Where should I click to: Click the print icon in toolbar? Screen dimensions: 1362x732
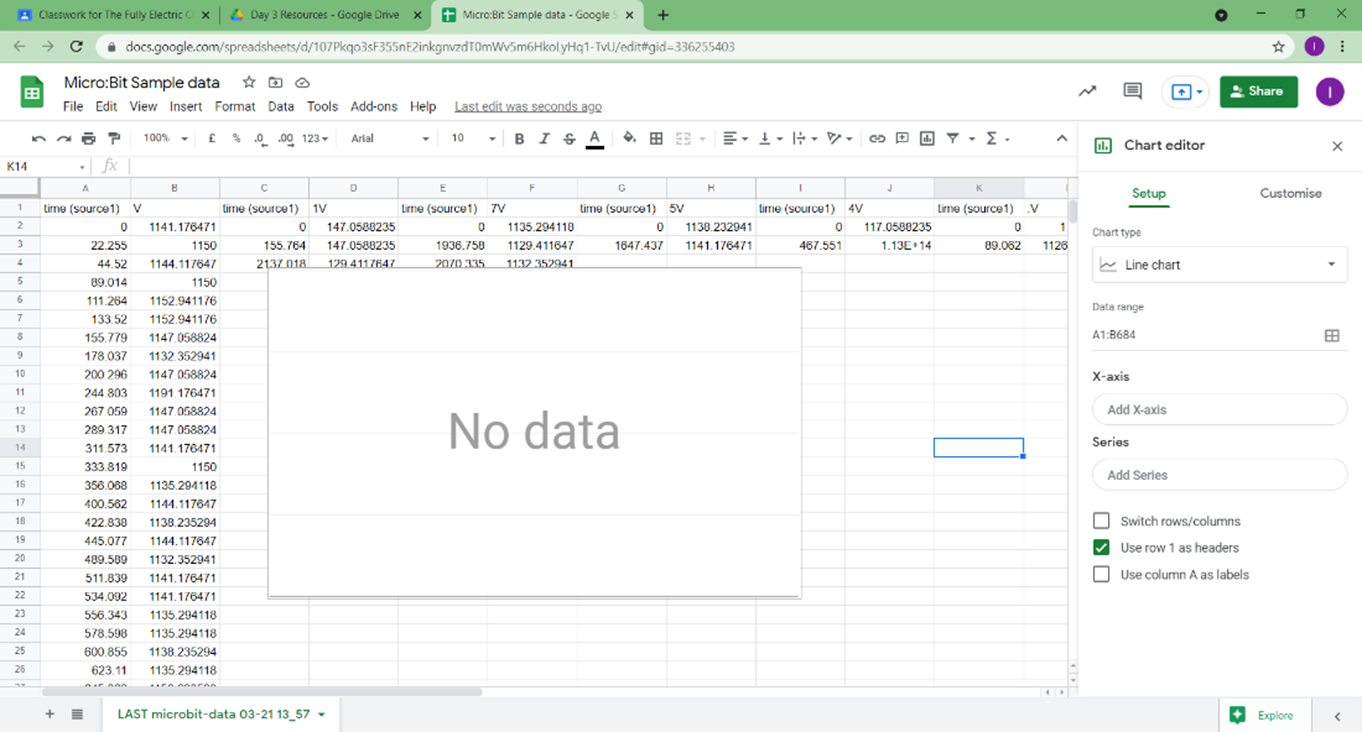click(x=89, y=139)
